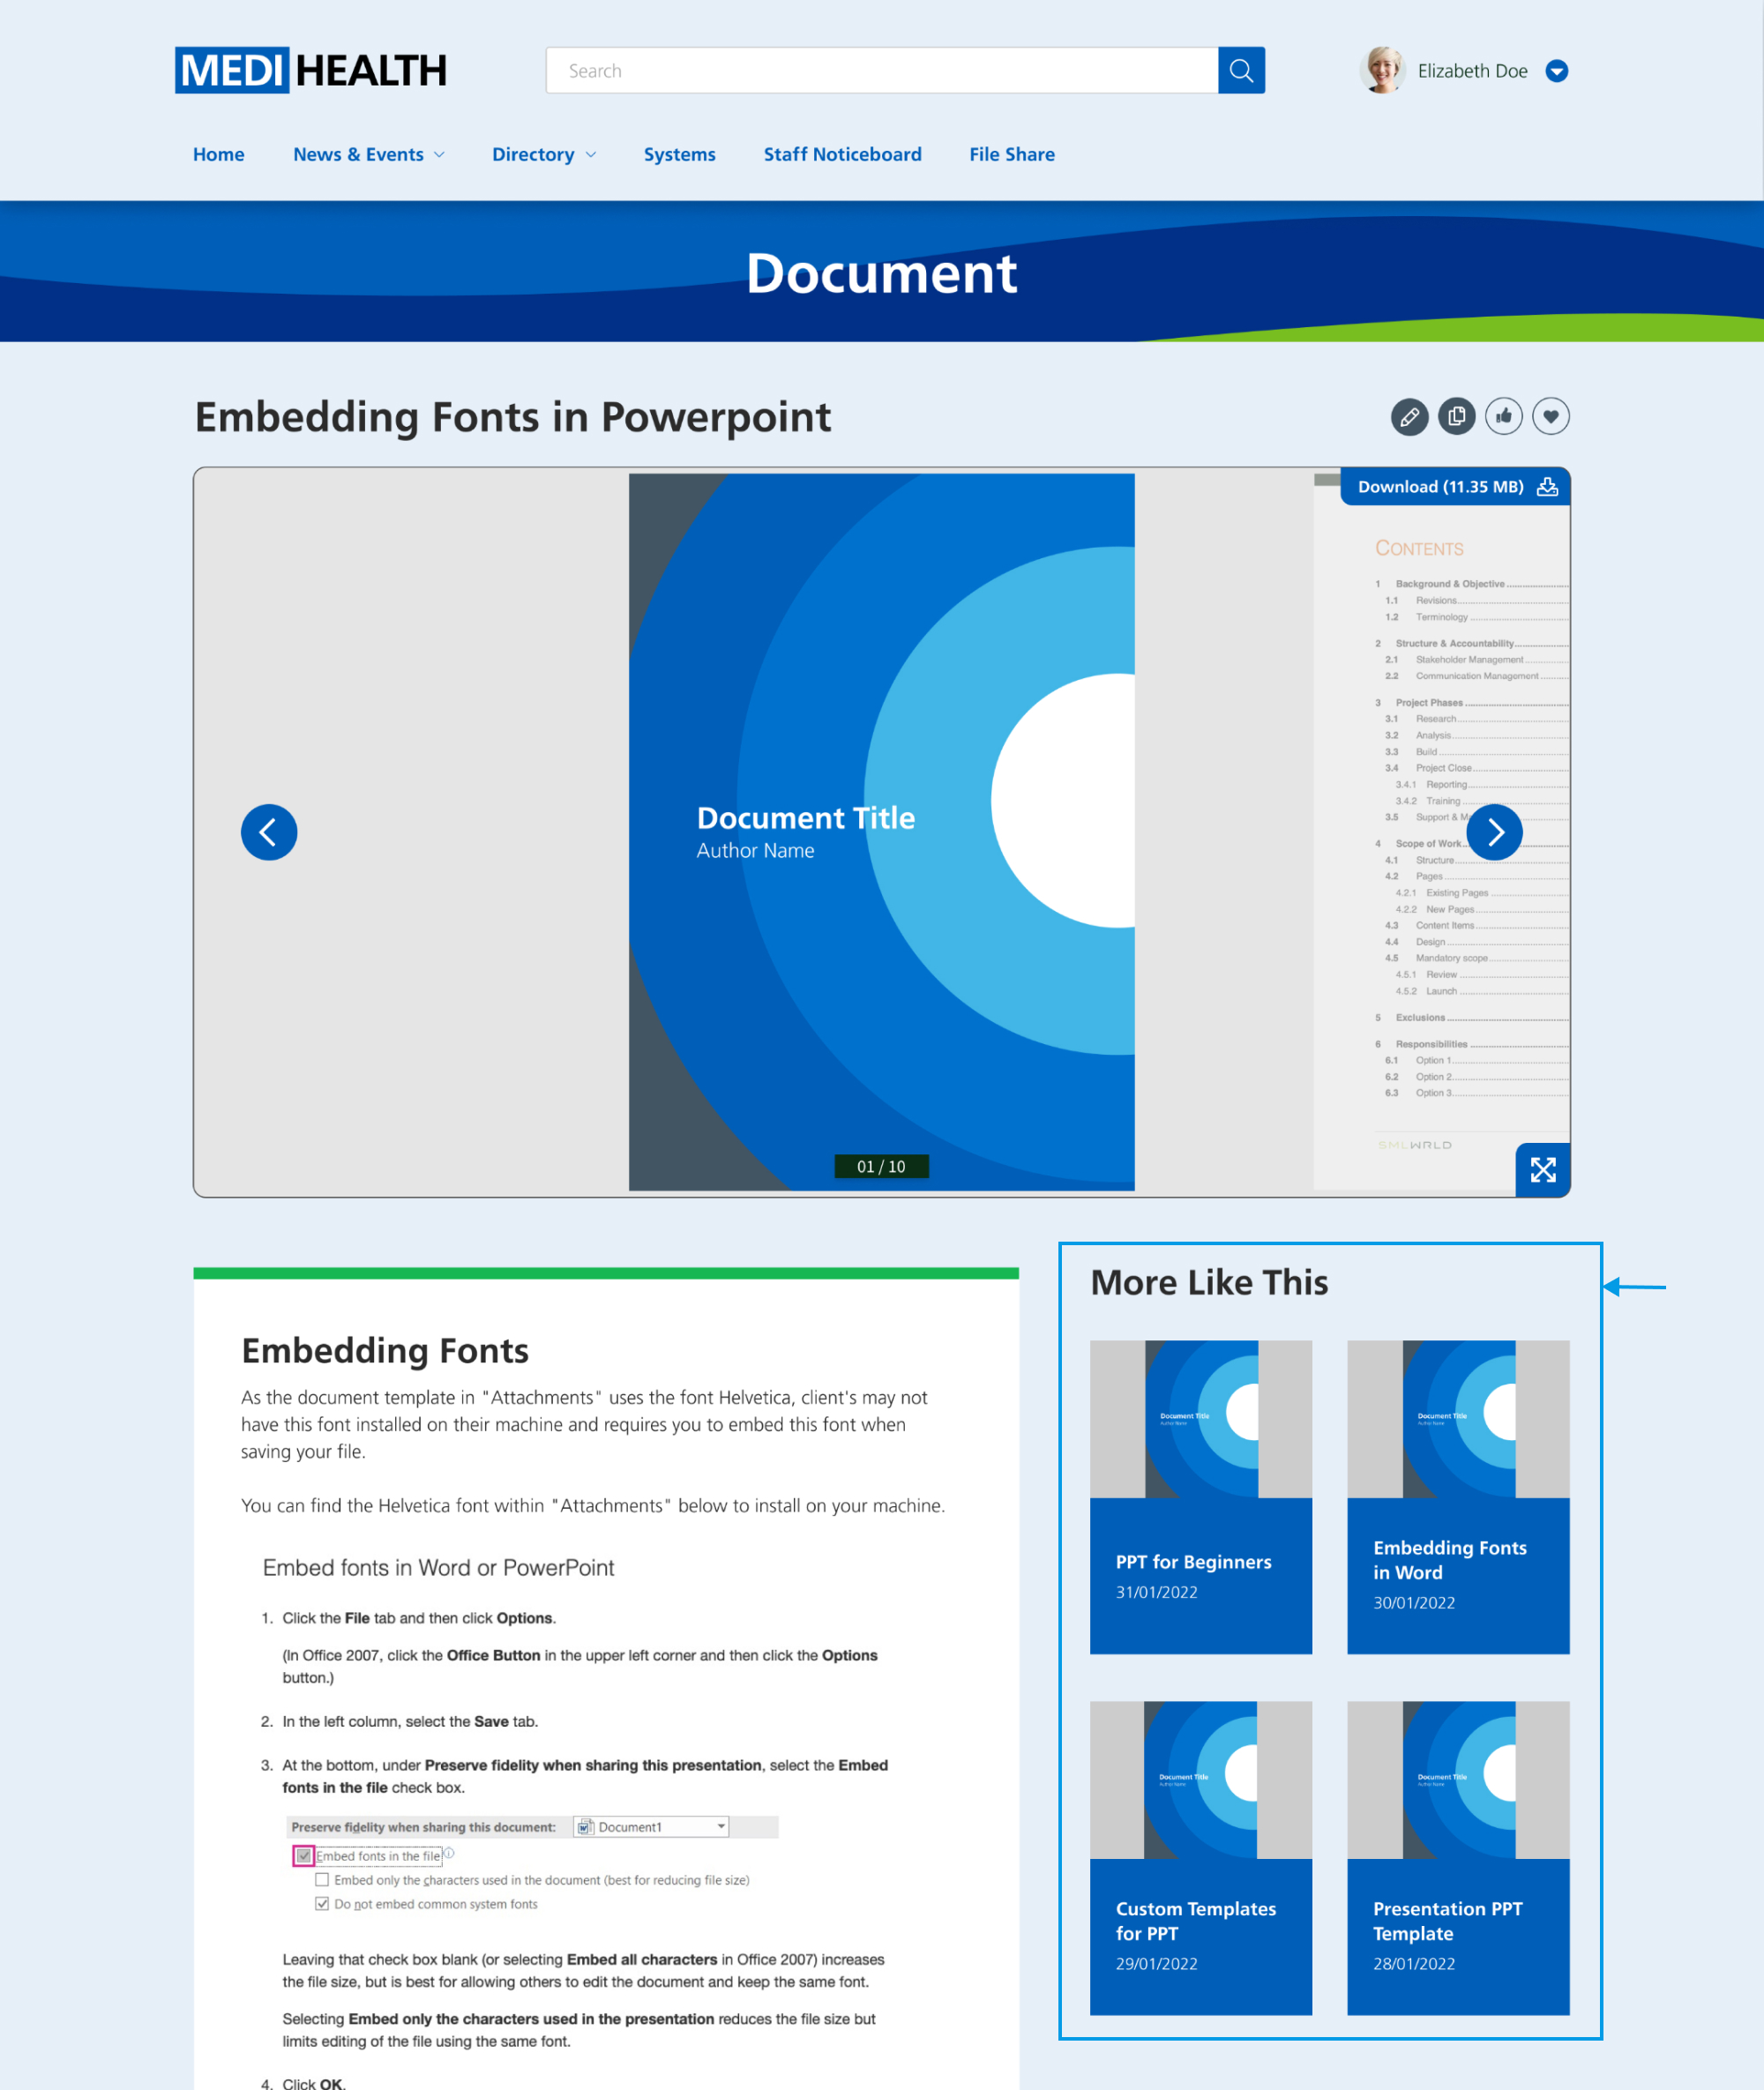Click the next arrow on document preview
1764x2090 pixels.
click(1494, 831)
